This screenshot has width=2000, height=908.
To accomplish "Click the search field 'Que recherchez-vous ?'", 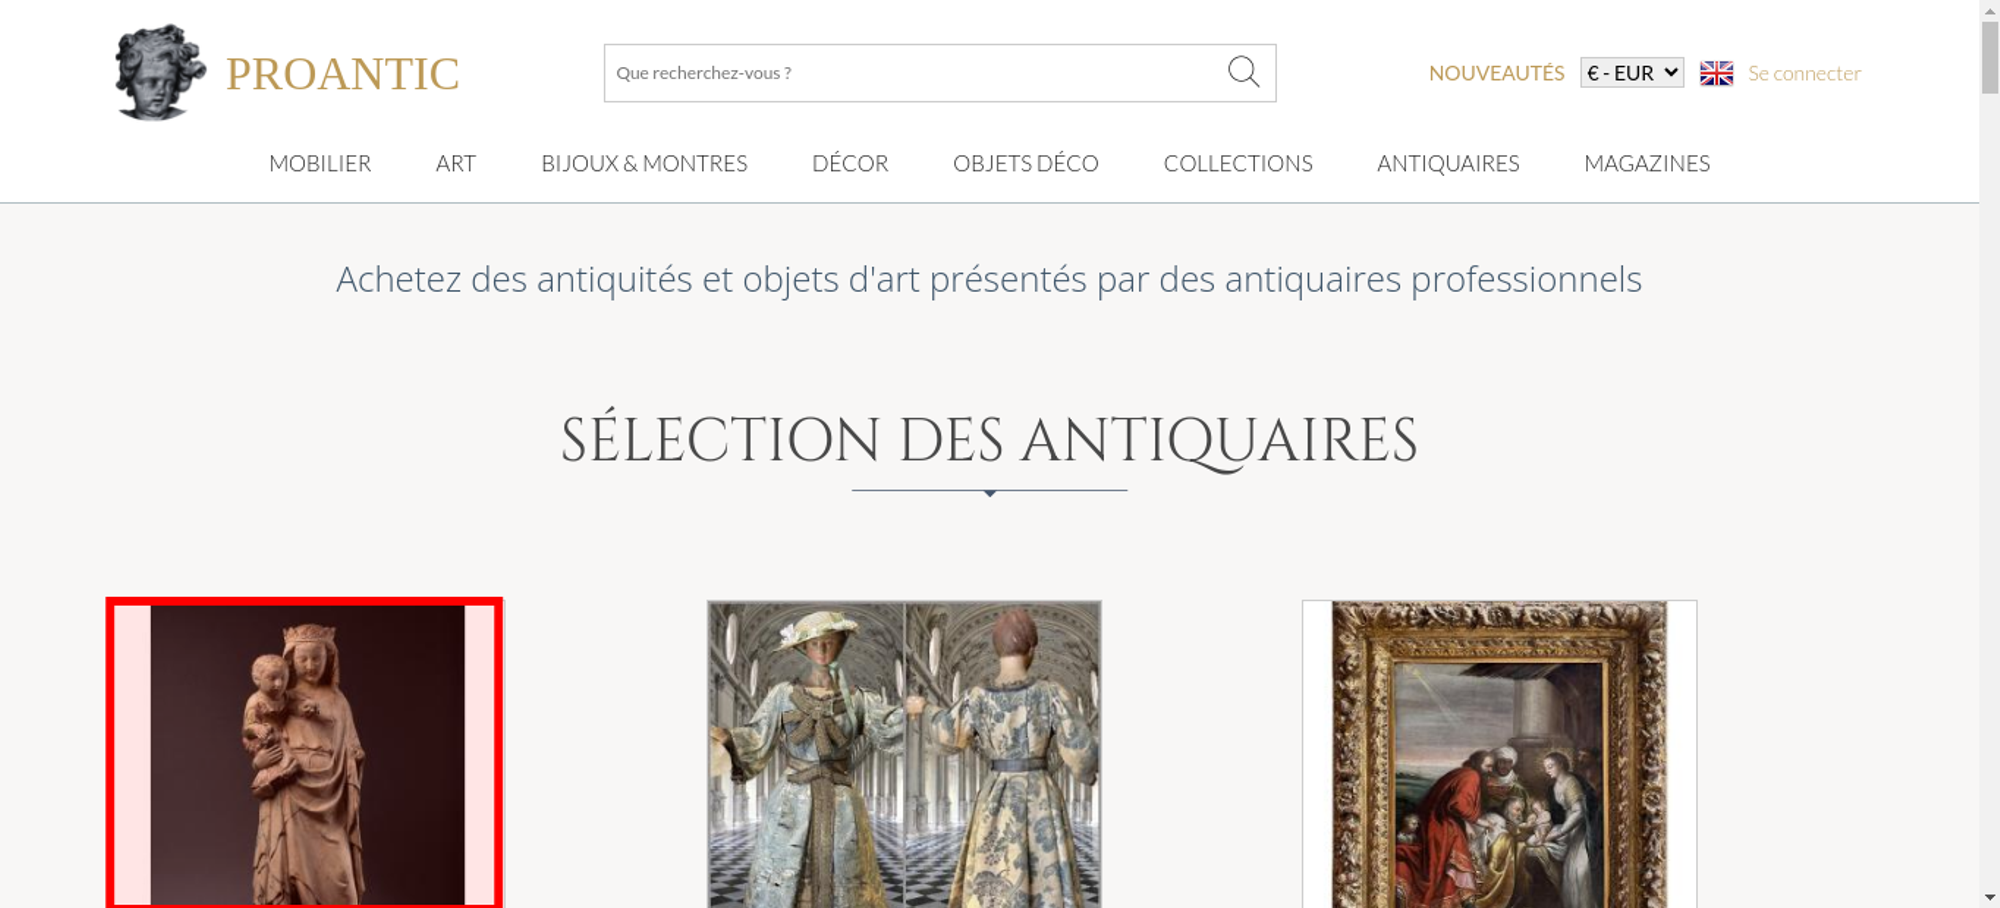I will pos(910,73).
